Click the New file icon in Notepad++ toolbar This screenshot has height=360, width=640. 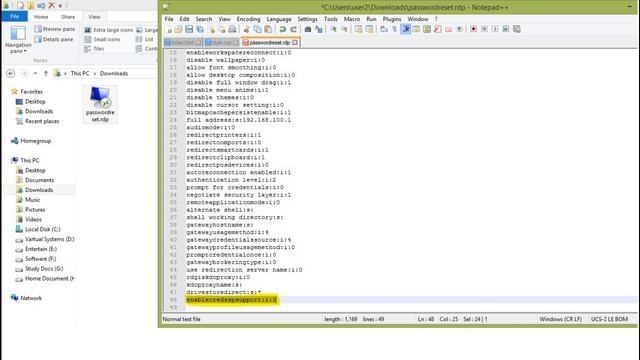pyautogui.click(x=169, y=29)
